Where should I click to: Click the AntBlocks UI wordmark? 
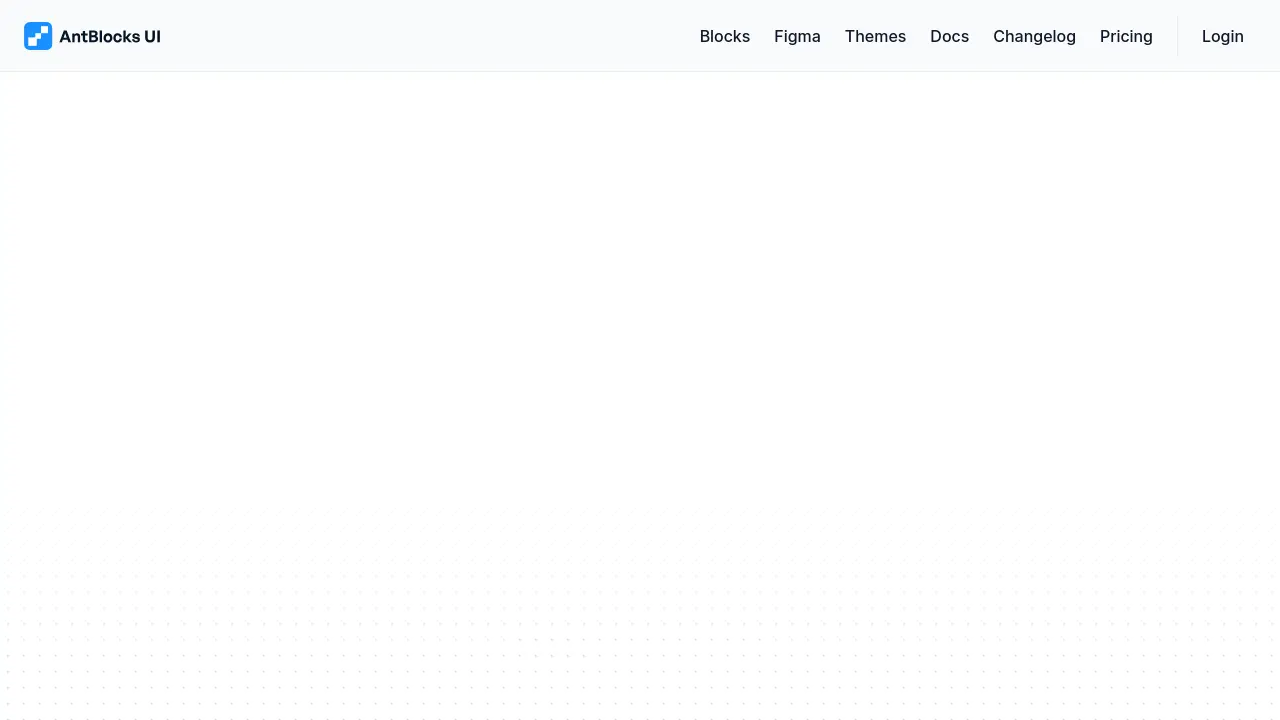(x=110, y=36)
